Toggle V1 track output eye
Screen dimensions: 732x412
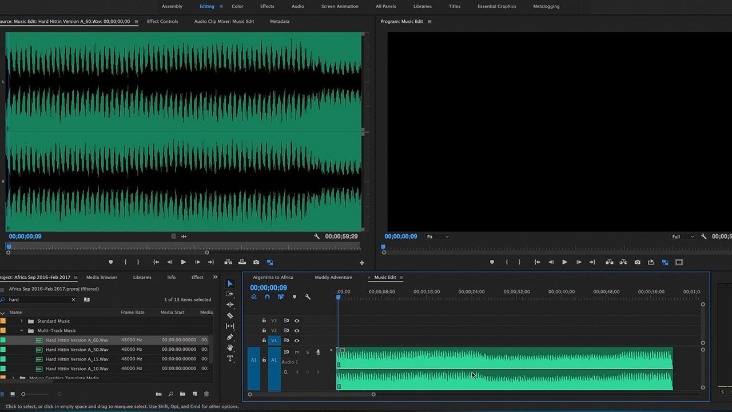click(296, 341)
